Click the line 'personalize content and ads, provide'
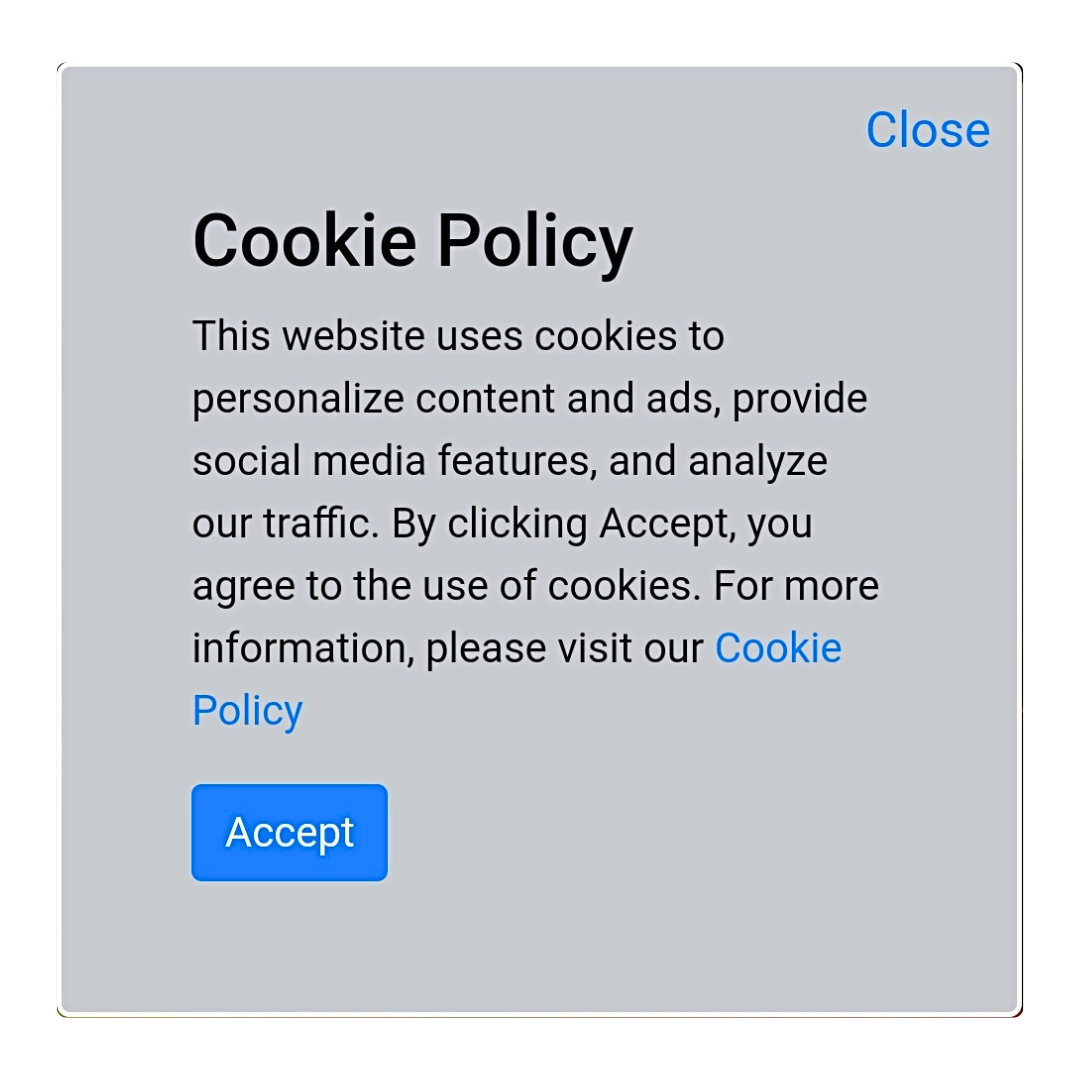1080x1080 pixels. point(530,399)
